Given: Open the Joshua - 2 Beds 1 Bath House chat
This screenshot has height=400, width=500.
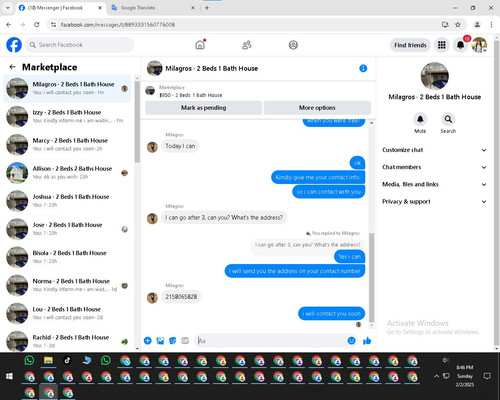Looking at the screenshot, I should point(67,201).
